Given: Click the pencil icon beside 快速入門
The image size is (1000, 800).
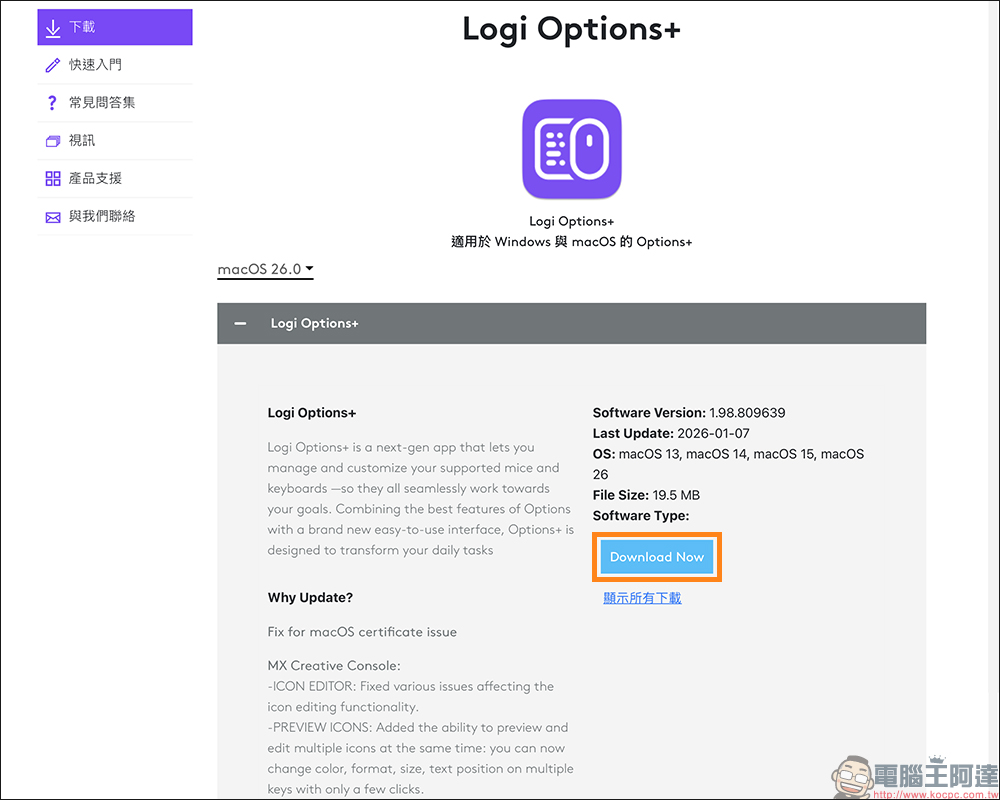Looking at the screenshot, I should coord(52,64).
